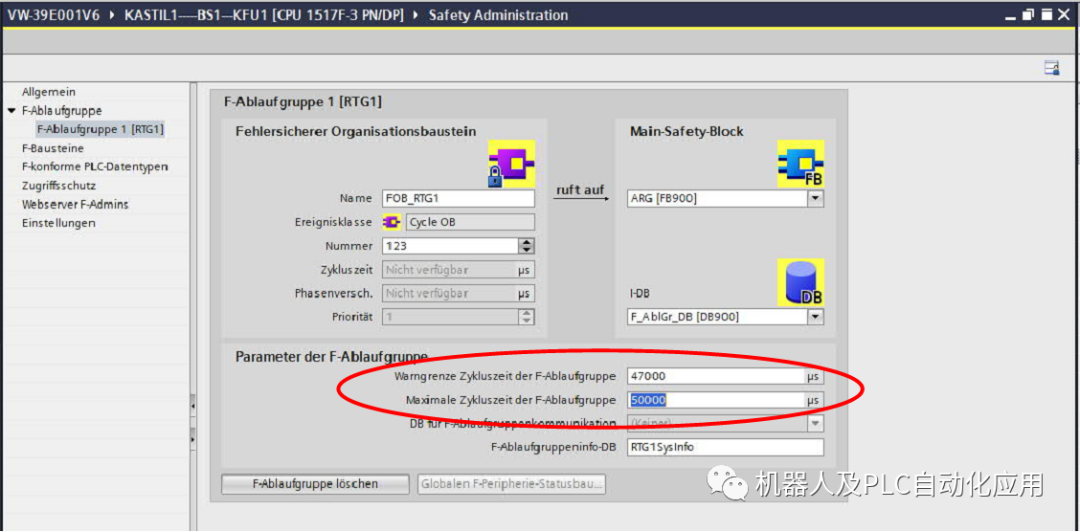Click the F-Ablaufgruppe löschen button
Screen dimensions: 1080x532
click(315, 484)
